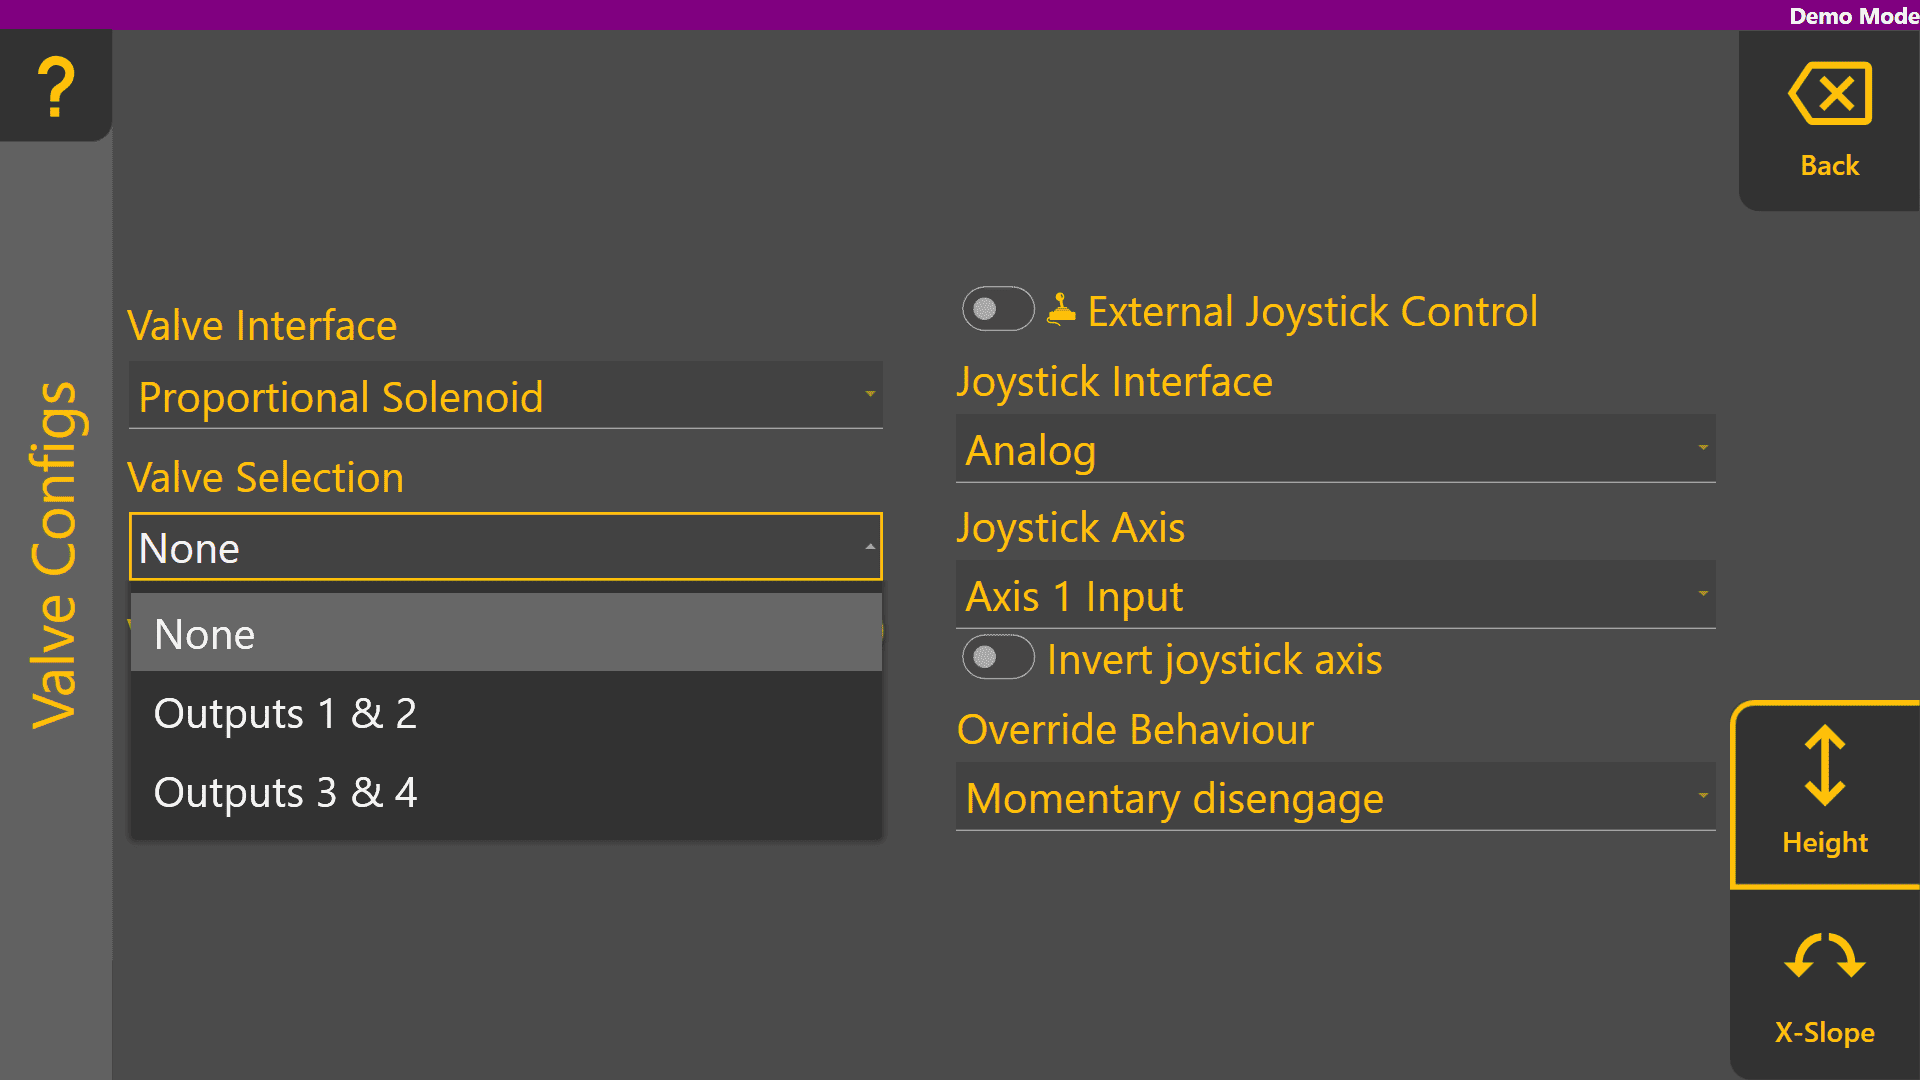Open the Valve Interface Proportional Solenoid dropdown
This screenshot has height=1080, width=1920.
[x=505, y=396]
